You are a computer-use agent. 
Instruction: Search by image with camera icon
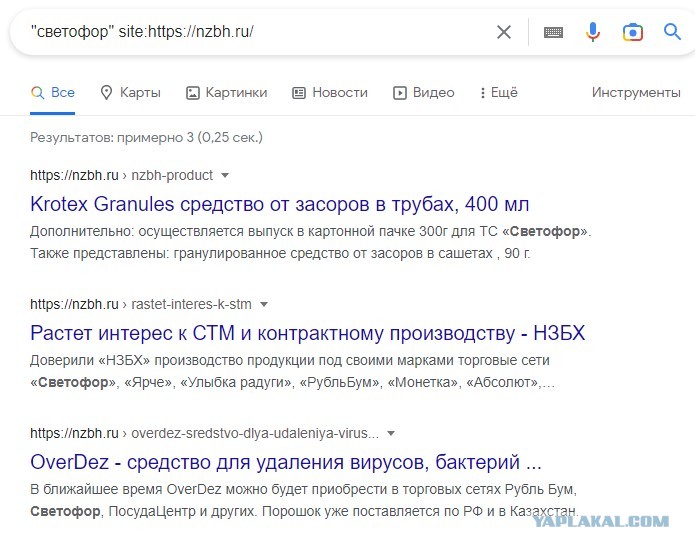pyautogui.click(x=633, y=32)
